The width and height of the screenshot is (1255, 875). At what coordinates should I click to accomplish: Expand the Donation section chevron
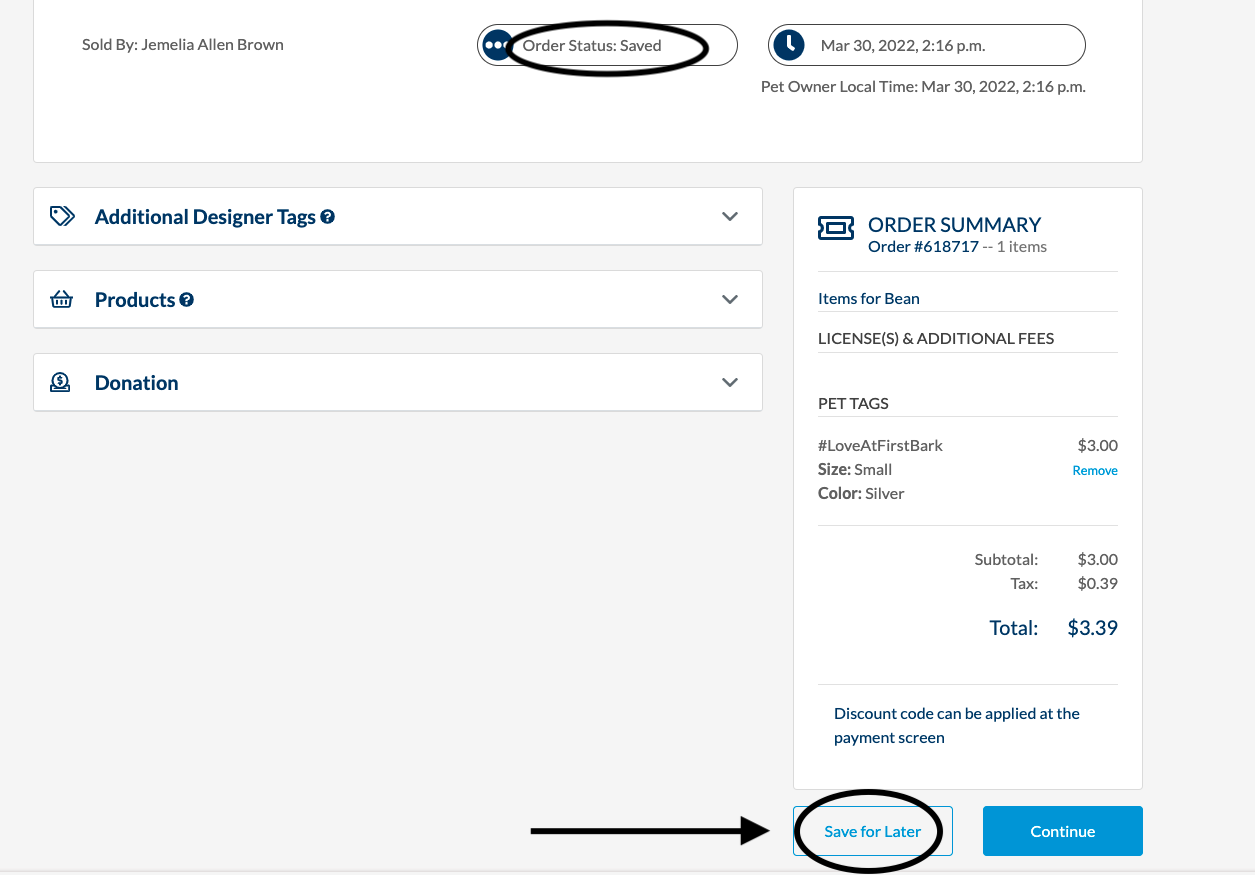(x=730, y=382)
